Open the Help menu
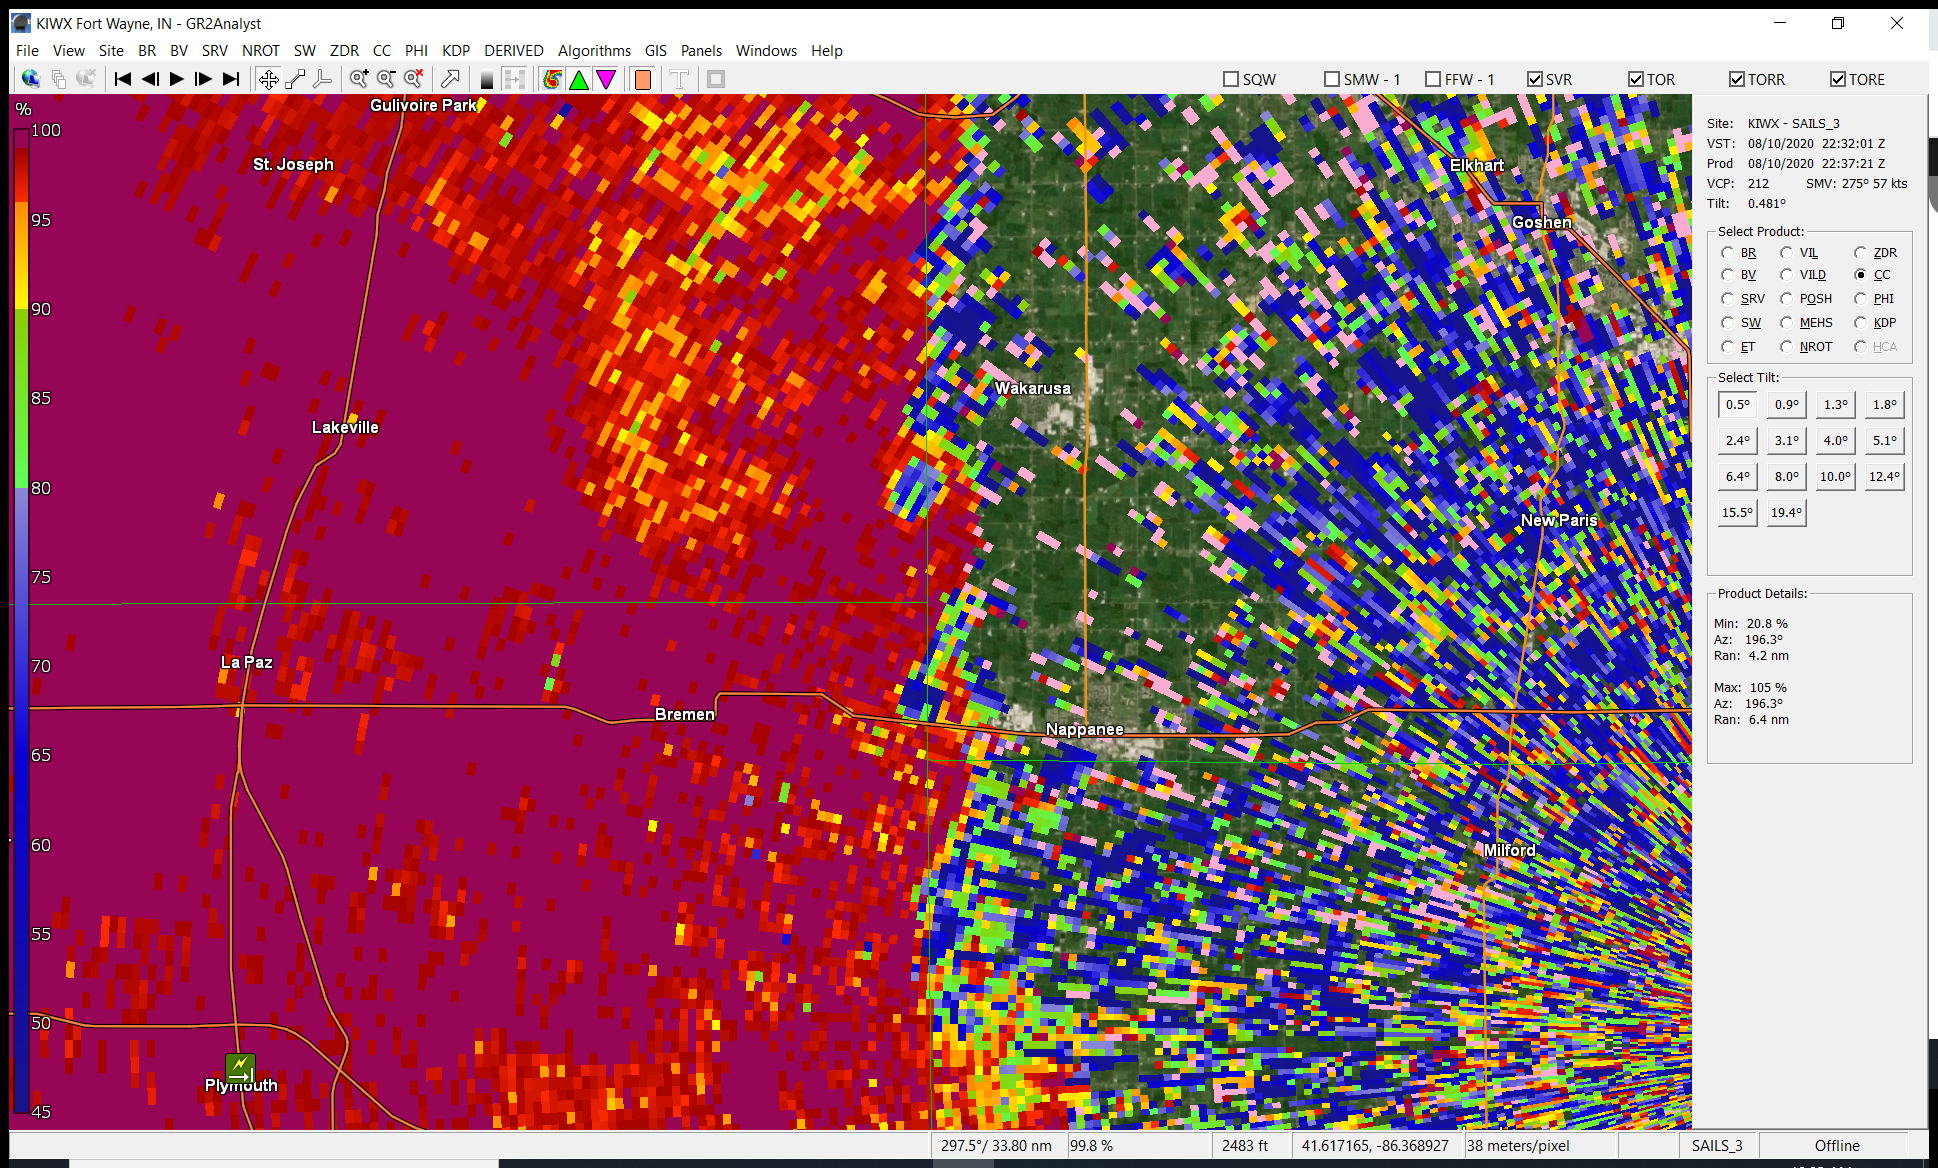The image size is (1938, 1168). coord(827,51)
